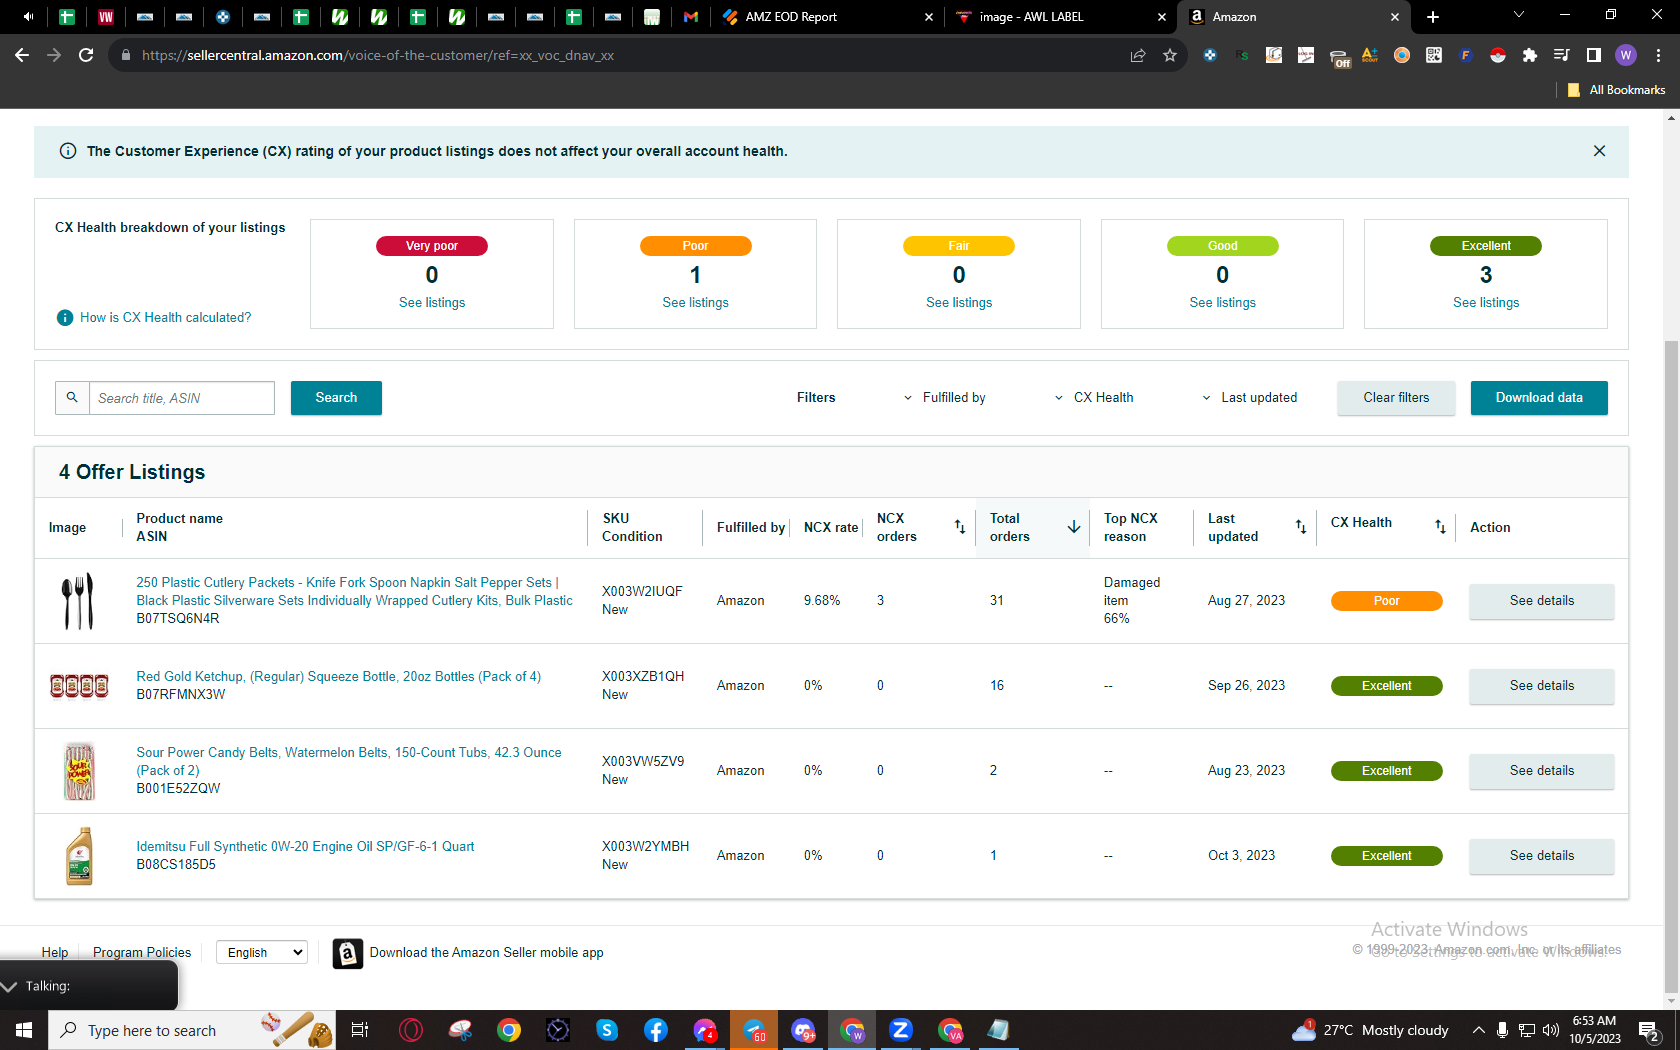The width and height of the screenshot is (1680, 1050).
Task: See listings under the Poor rating card
Action: point(695,303)
